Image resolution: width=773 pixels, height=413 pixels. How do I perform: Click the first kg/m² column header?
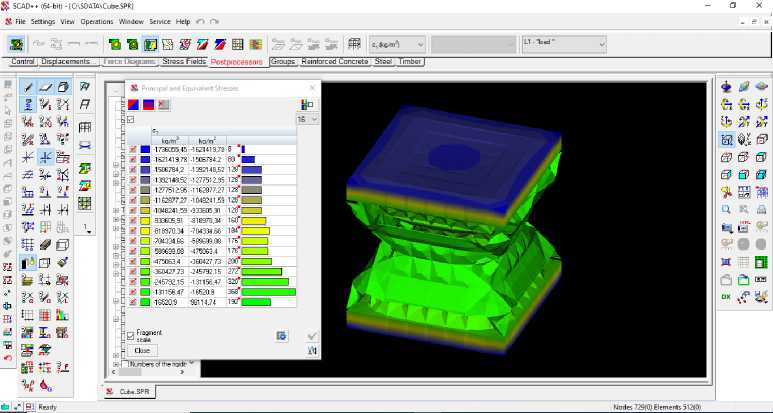click(x=170, y=140)
